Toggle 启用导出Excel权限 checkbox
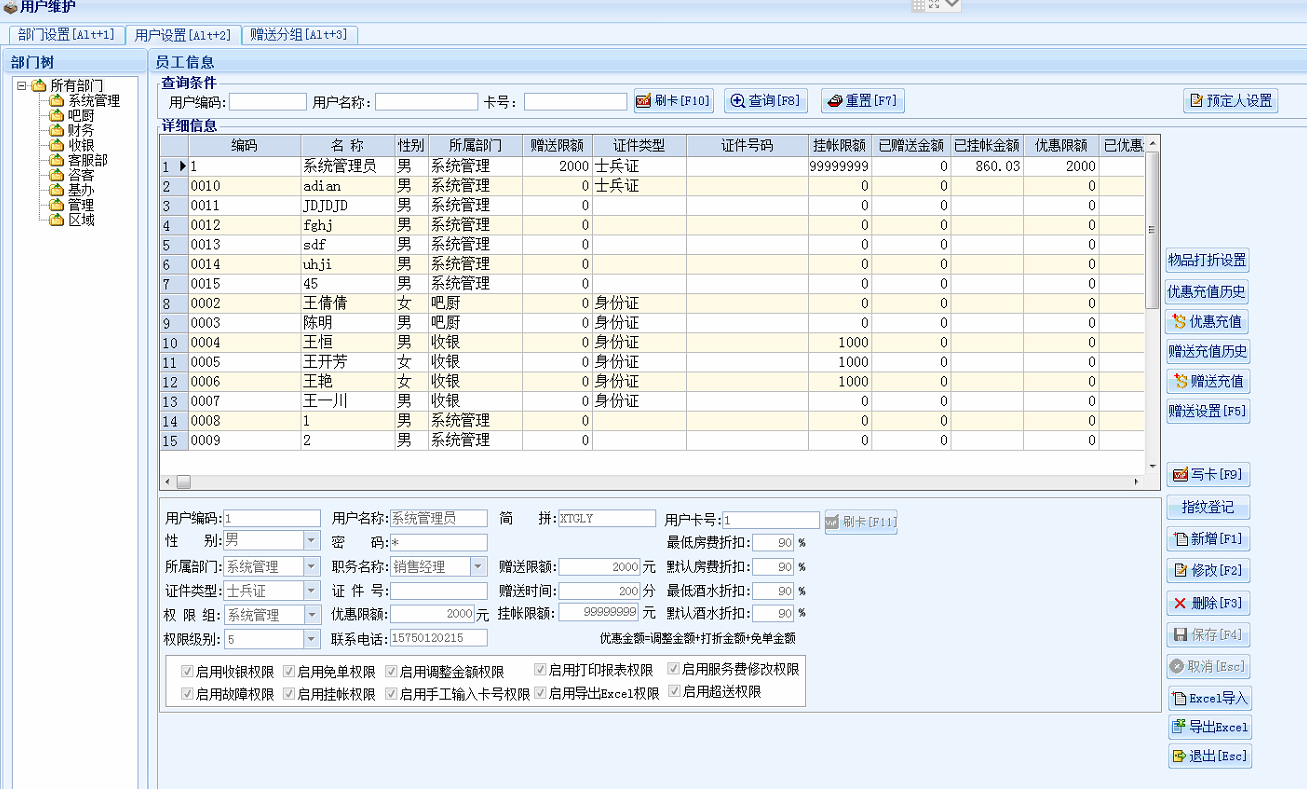This screenshot has width=1307, height=789. point(540,692)
